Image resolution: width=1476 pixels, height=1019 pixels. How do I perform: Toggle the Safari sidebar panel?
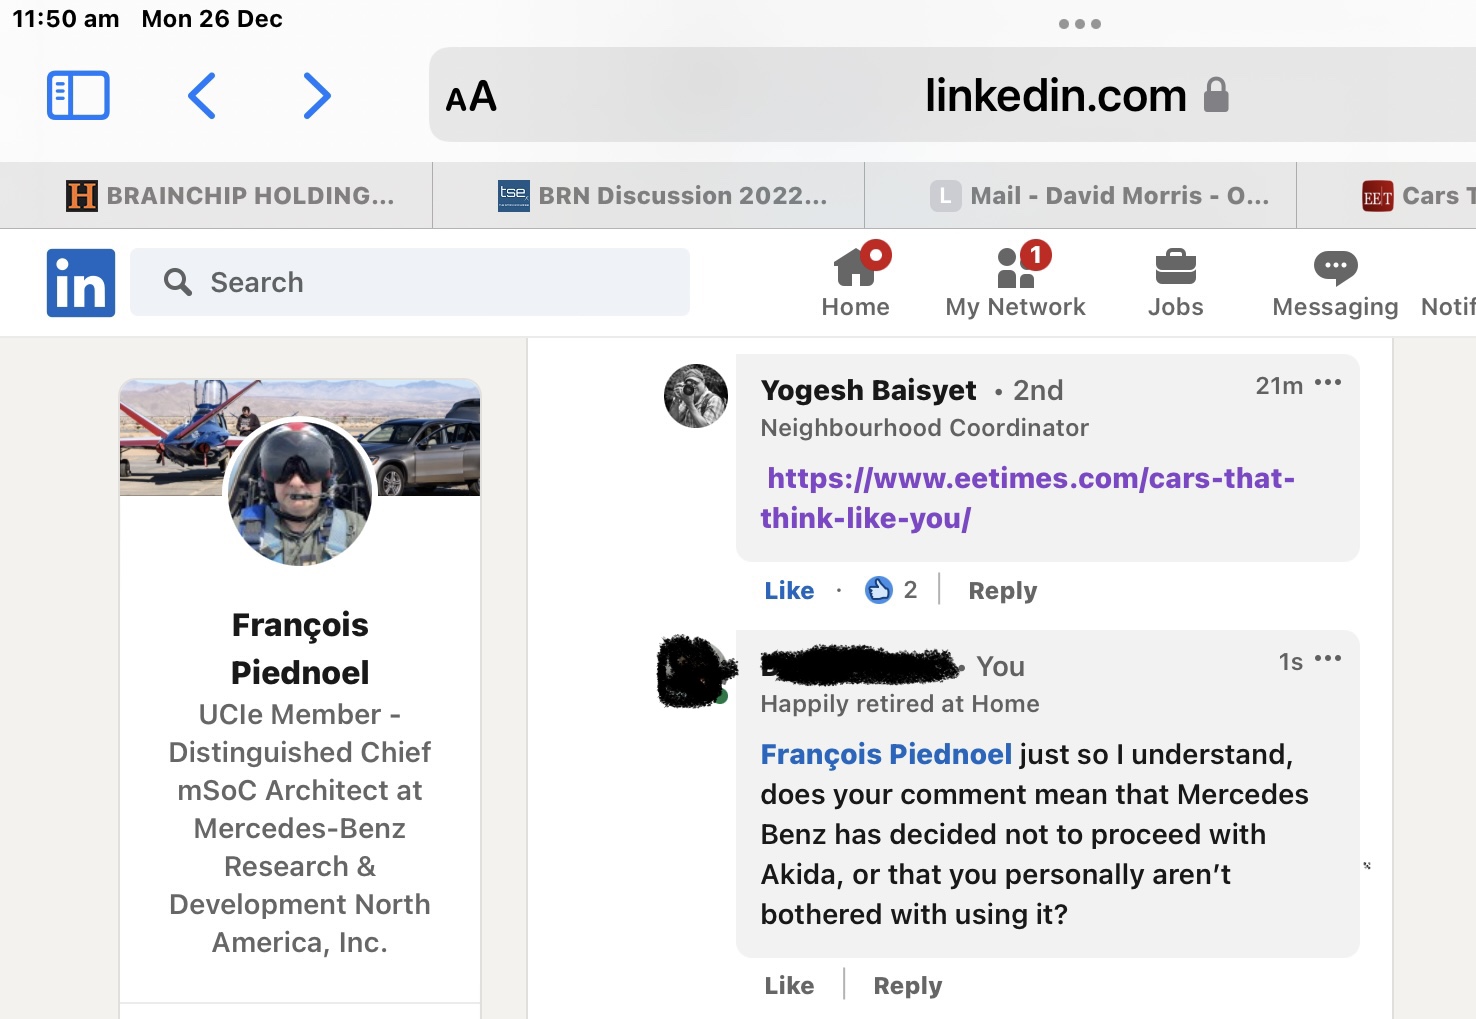coord(78,96)
